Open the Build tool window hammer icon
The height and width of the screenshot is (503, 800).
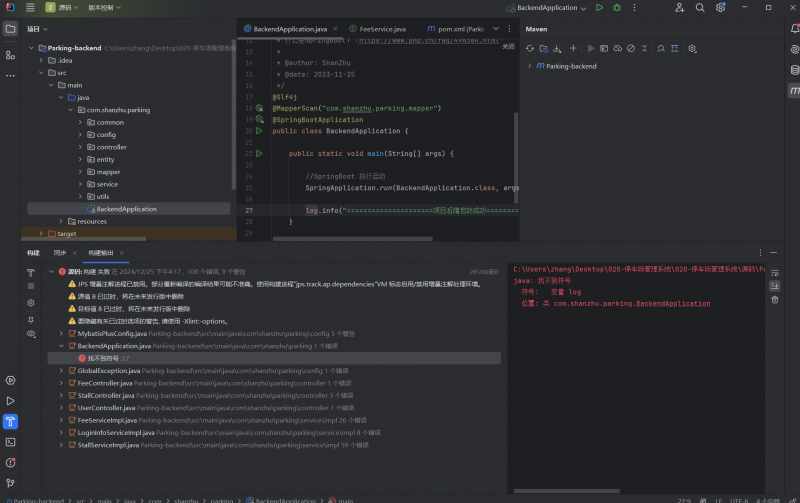[x=10, y=421]
